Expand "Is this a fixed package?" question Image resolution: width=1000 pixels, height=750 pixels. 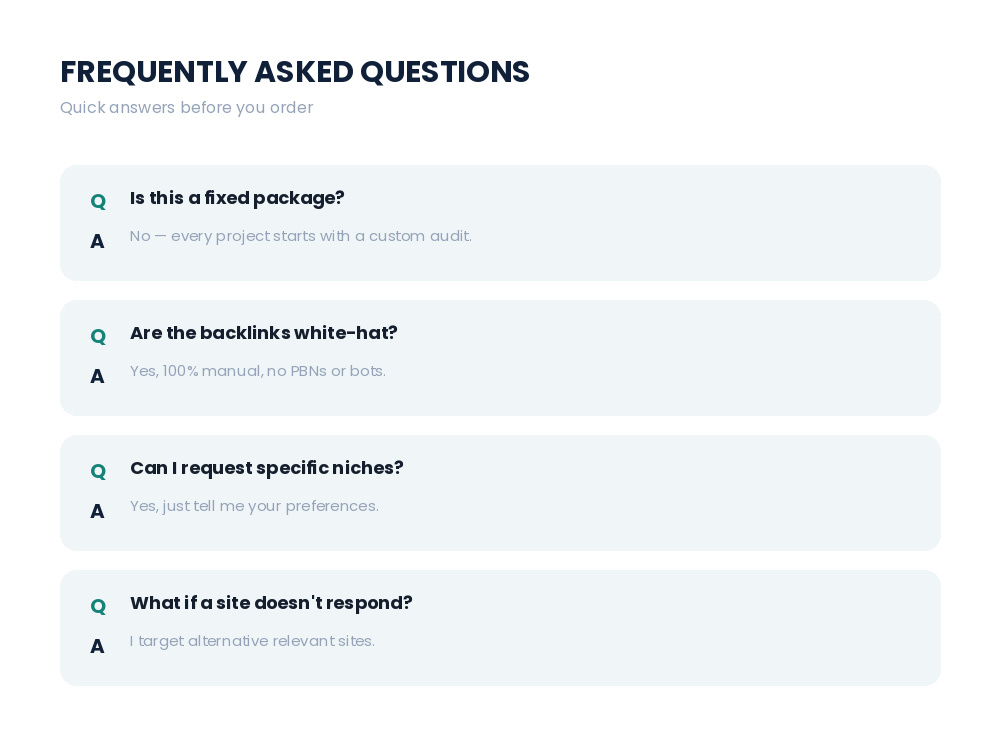point(237,198)
